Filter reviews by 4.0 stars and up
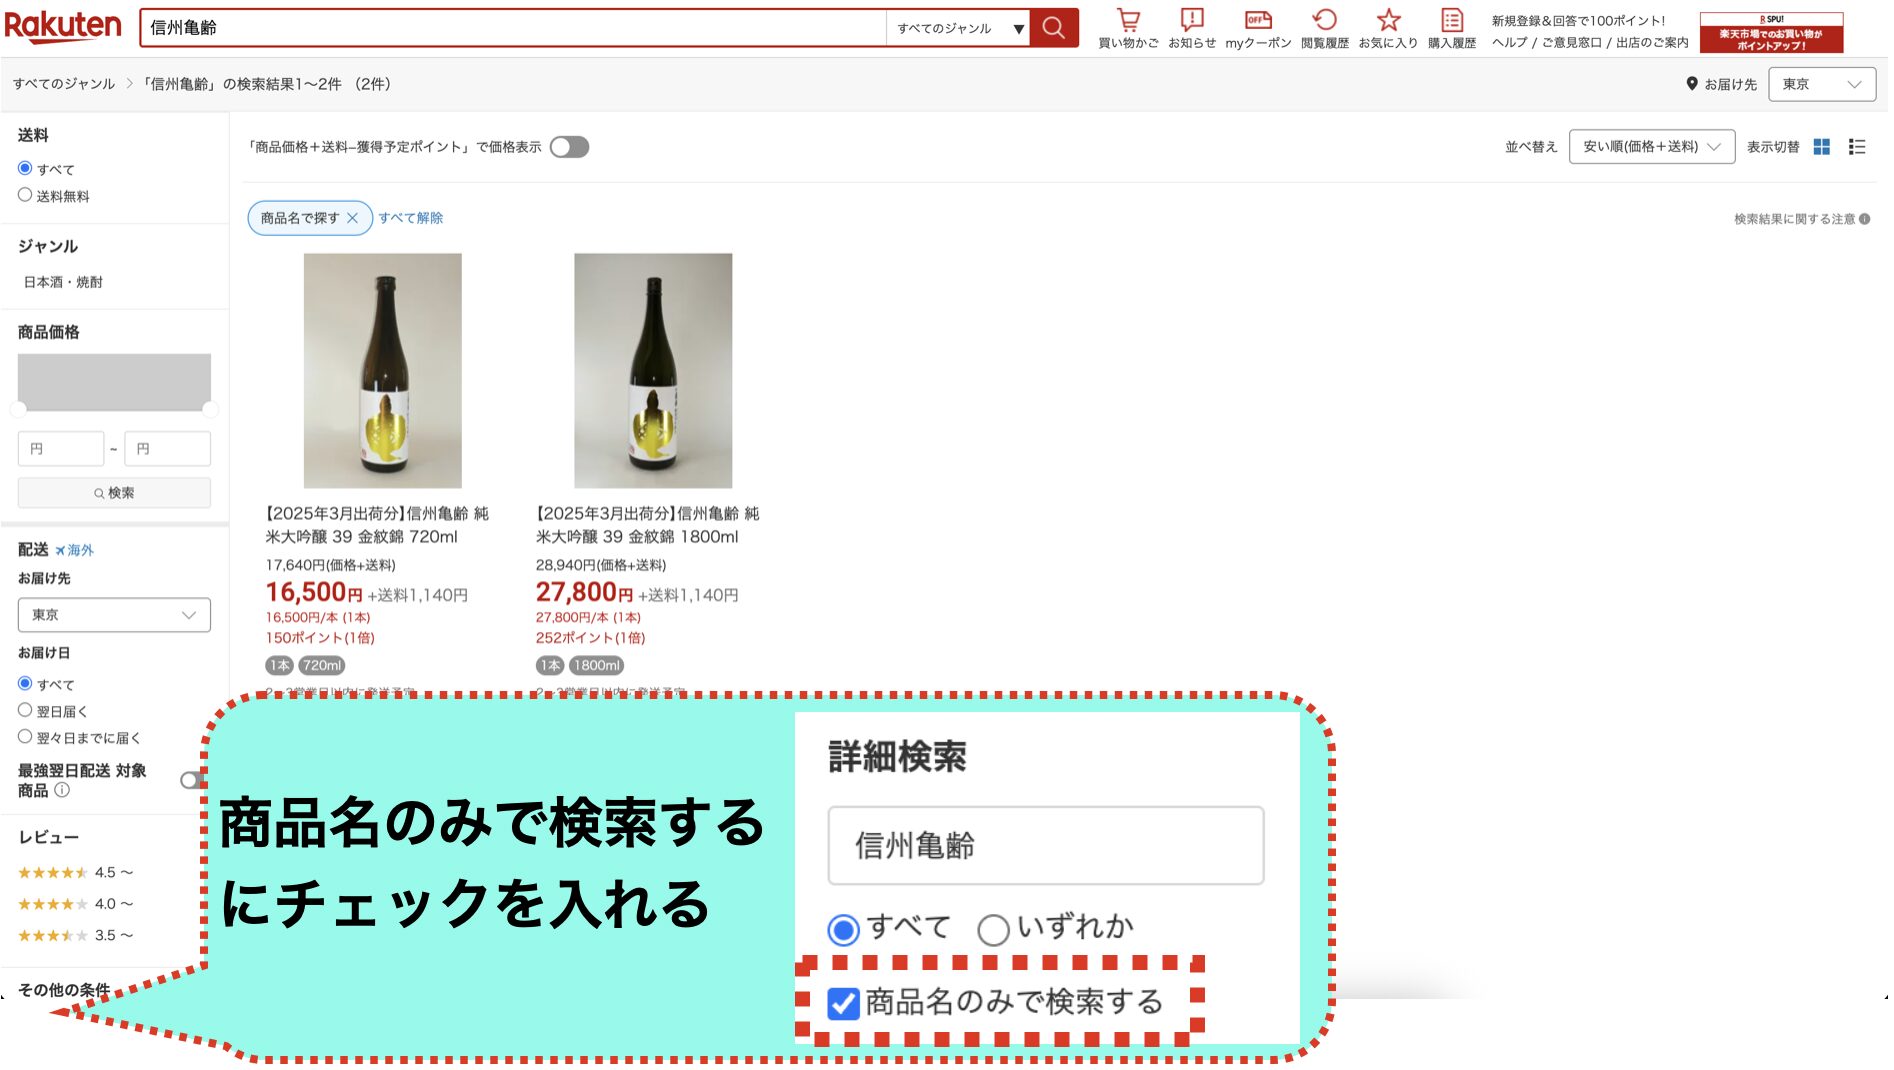Viewport: 1894px width, 1070px height. pyautogui.click(x=75, y=904)
